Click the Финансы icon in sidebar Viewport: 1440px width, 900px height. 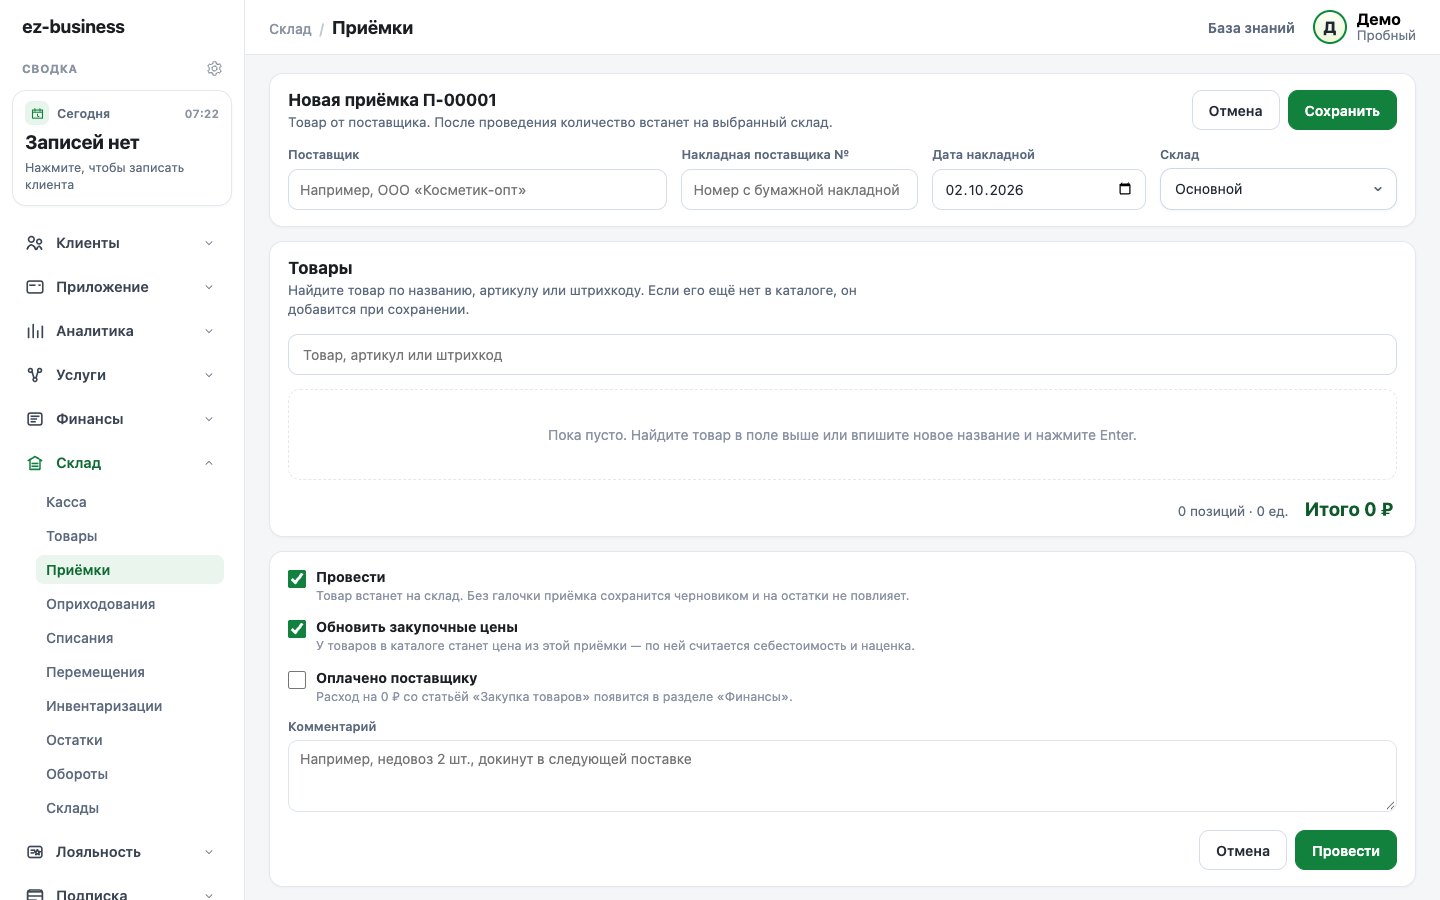click(35, 419)
